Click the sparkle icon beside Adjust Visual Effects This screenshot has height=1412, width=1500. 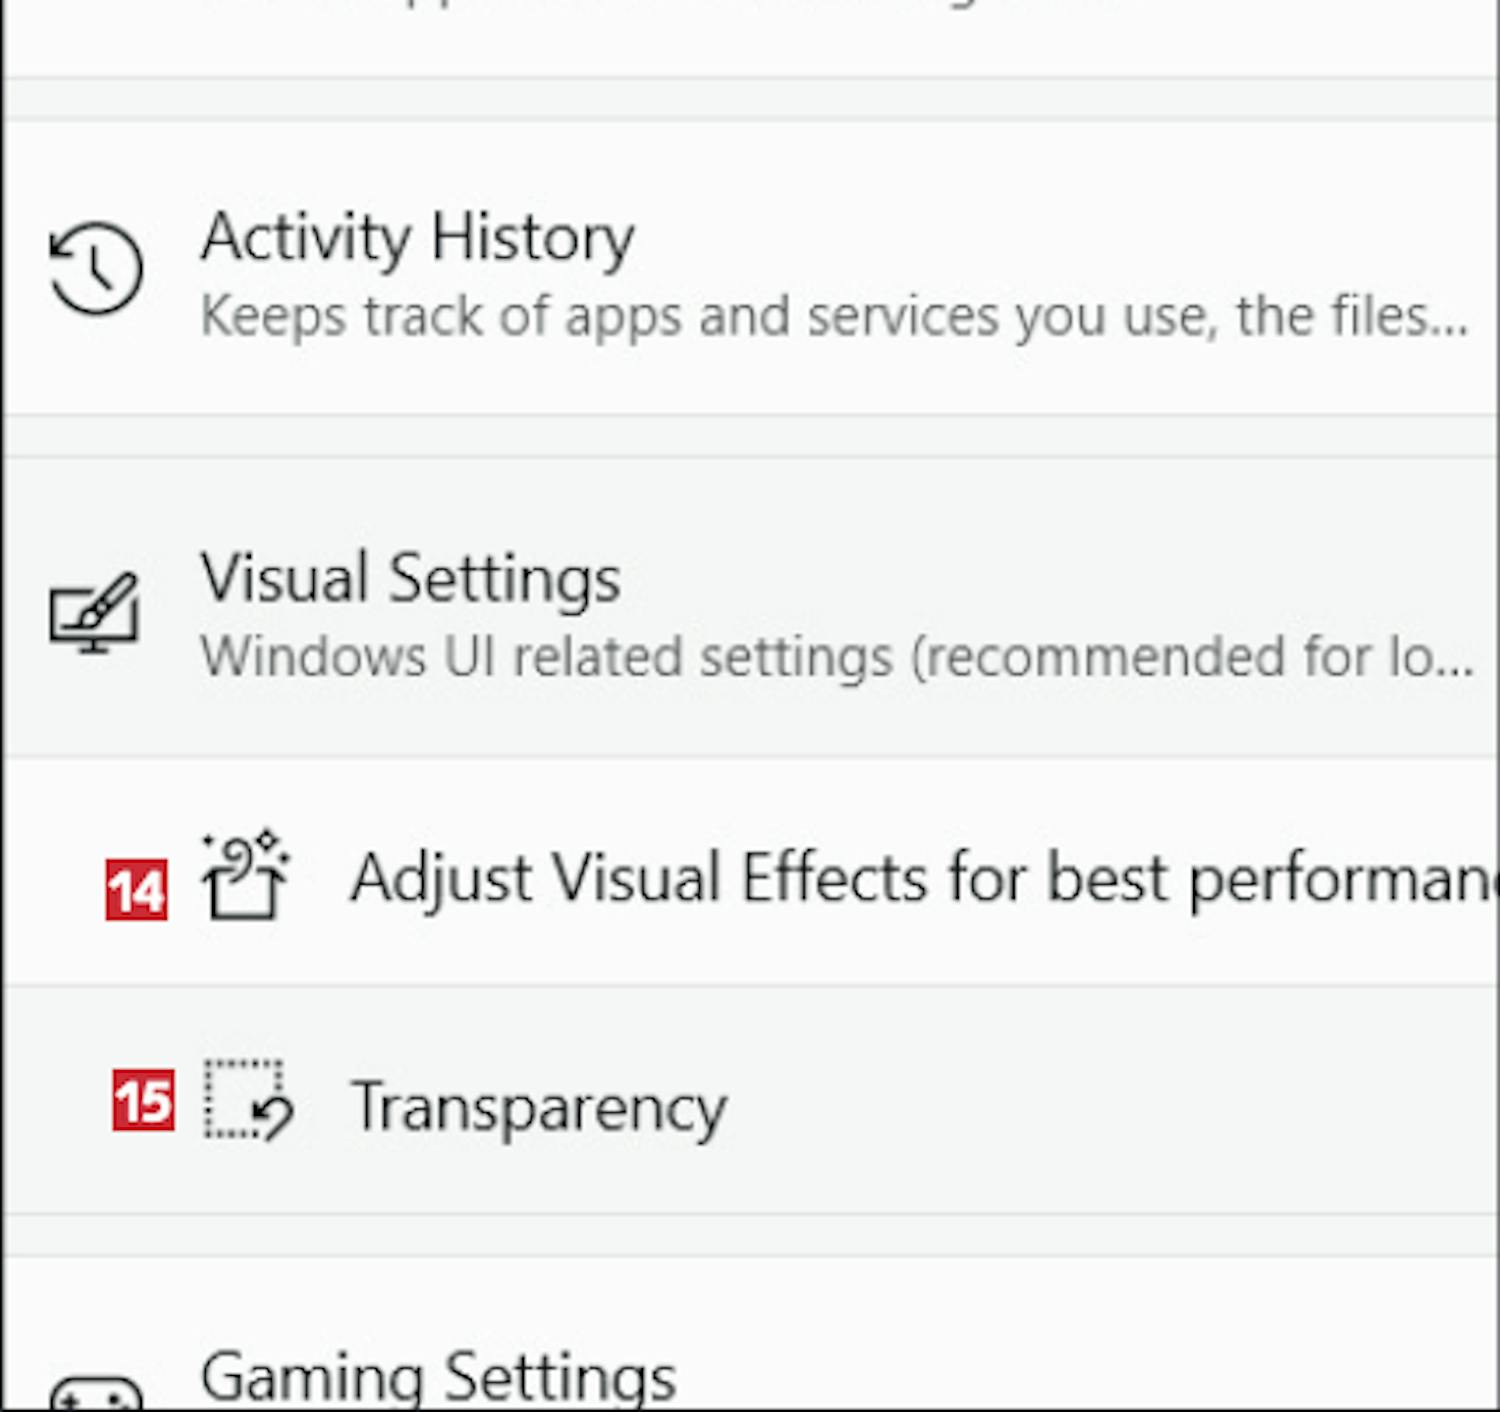[245, 876]
